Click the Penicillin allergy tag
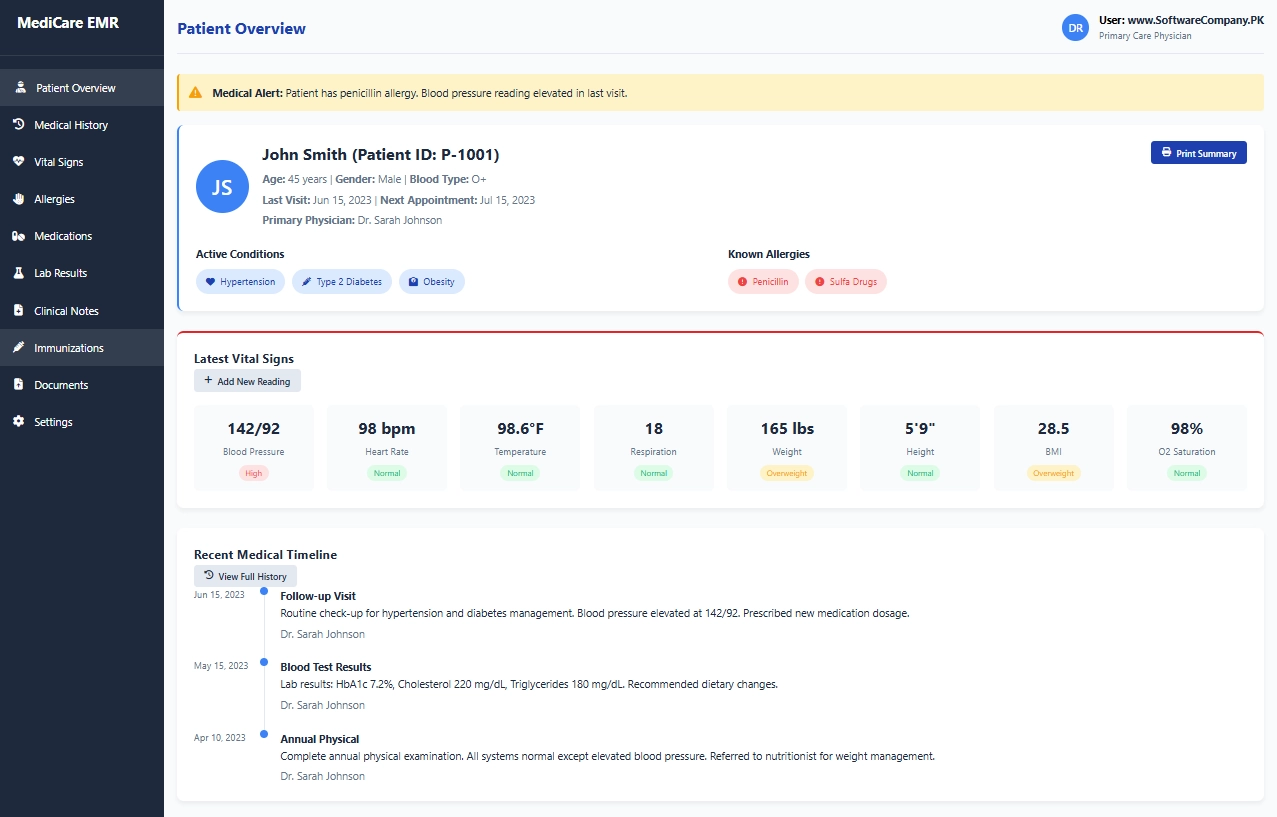Image resolution: width=1277 pixels, height=817 pixels. (763, 282)
